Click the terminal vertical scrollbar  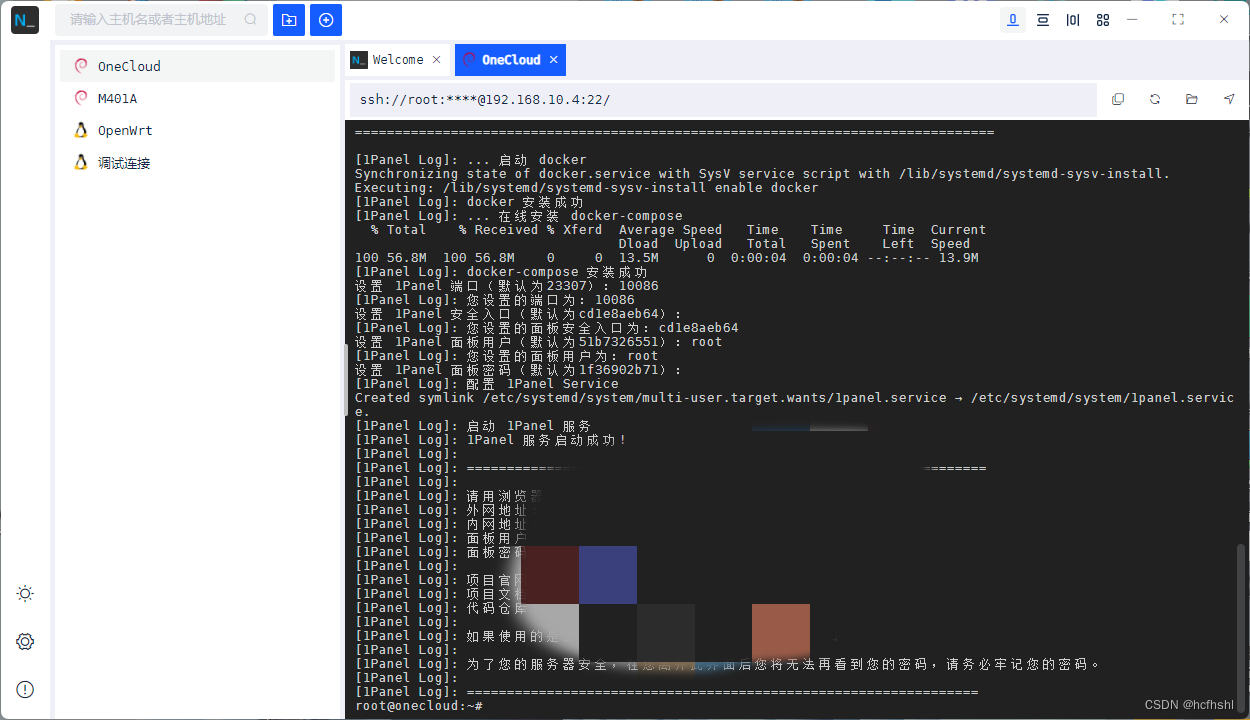pos(1242,627)
